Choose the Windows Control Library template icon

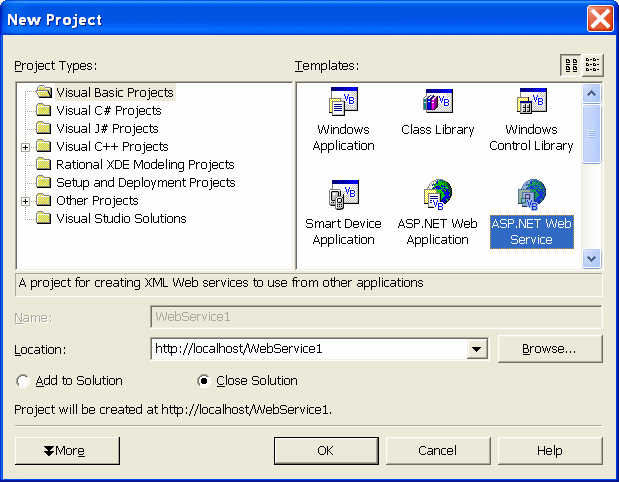[x=531, y=101]
